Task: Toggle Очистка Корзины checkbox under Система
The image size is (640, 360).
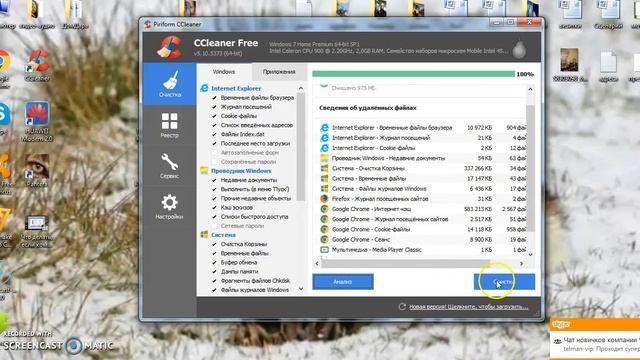Action: tap(214, 244)
